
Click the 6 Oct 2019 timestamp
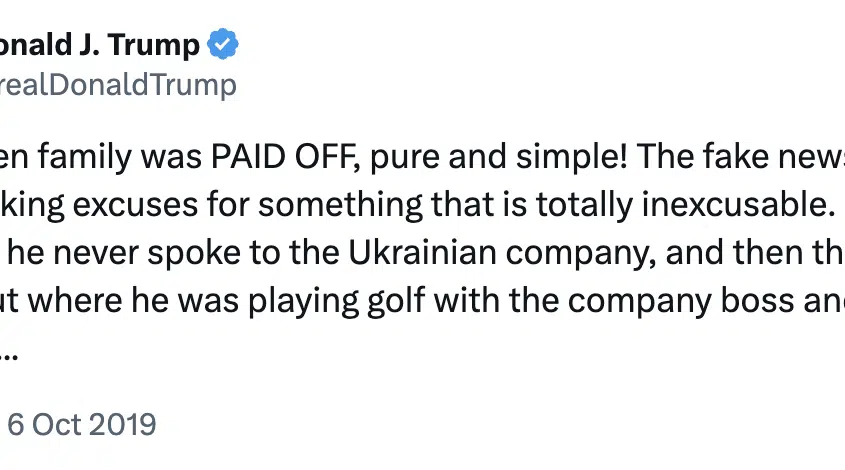[x=81, y=425]
